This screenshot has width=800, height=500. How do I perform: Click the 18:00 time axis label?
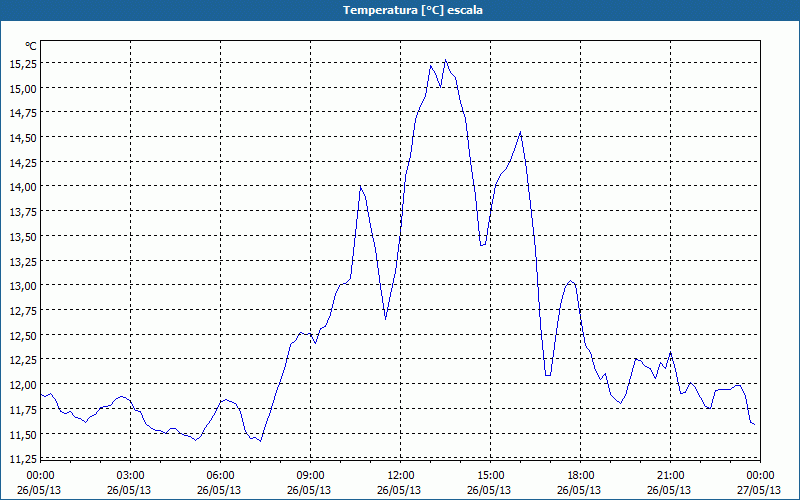581,476
